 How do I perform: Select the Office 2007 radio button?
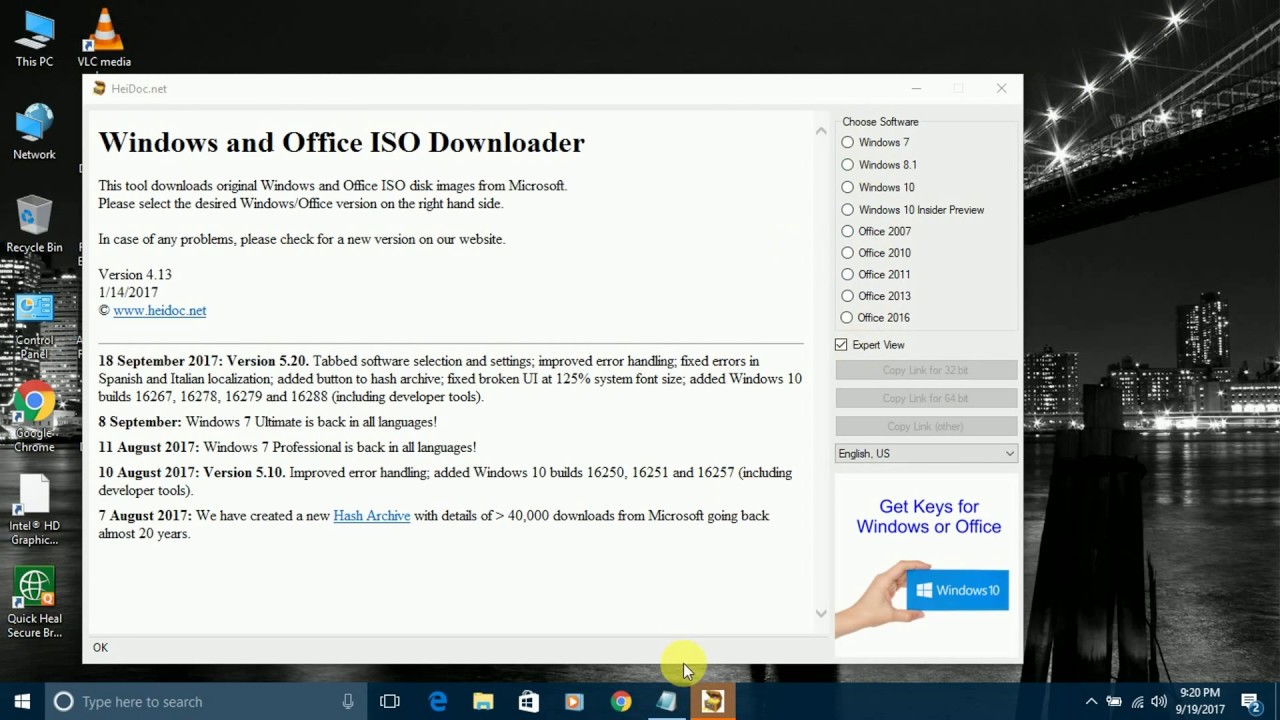tap(848, 231)
